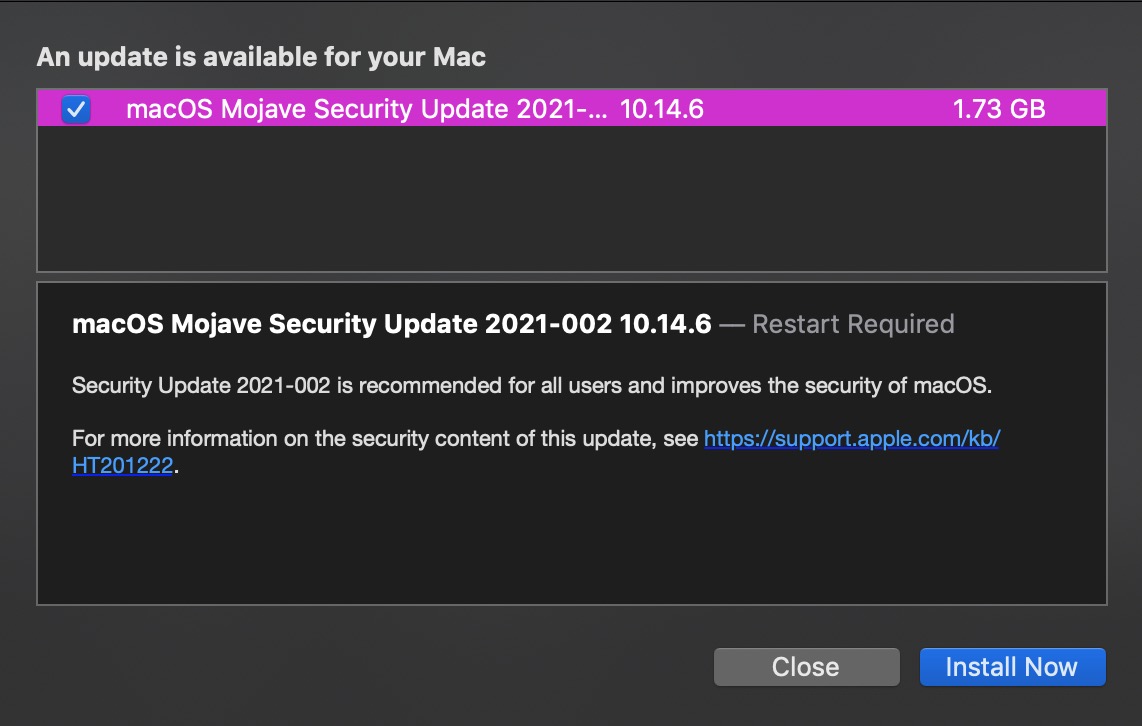Screen dimensions: 1142x726
Task: Click the Restart Required label
Action: [852, 324]
